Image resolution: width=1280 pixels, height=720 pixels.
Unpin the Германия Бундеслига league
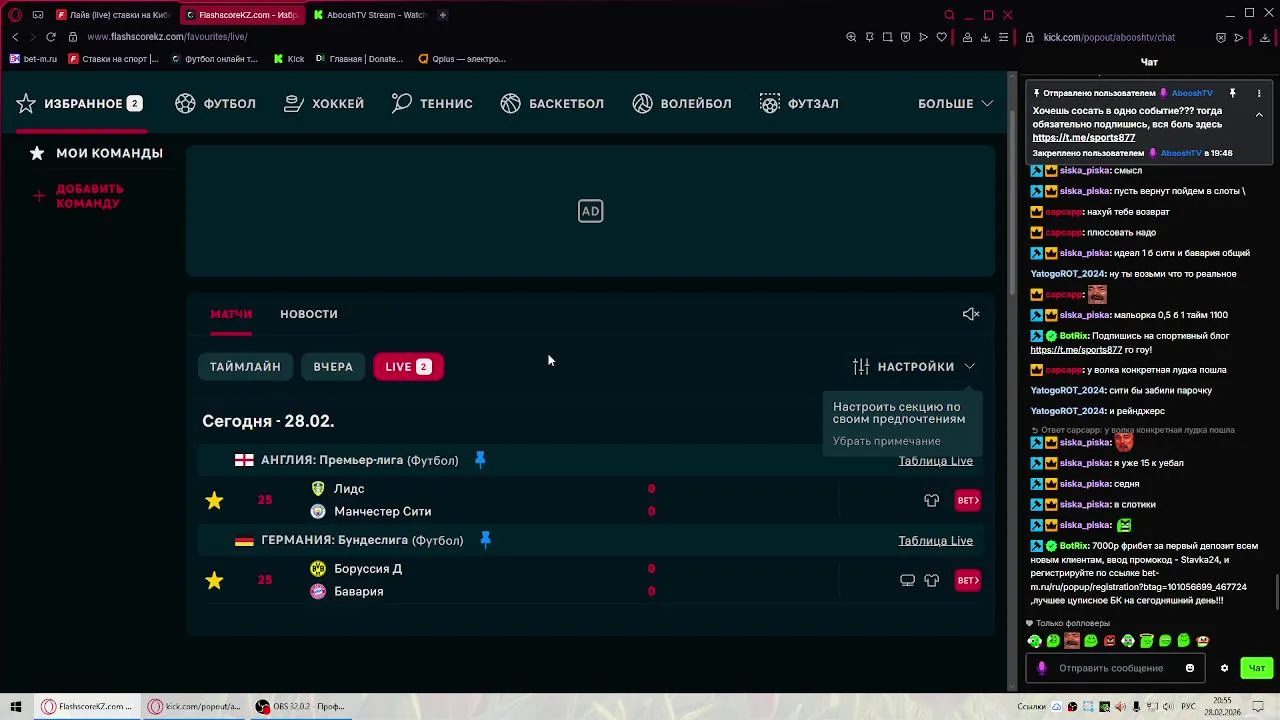coord(485,540)
